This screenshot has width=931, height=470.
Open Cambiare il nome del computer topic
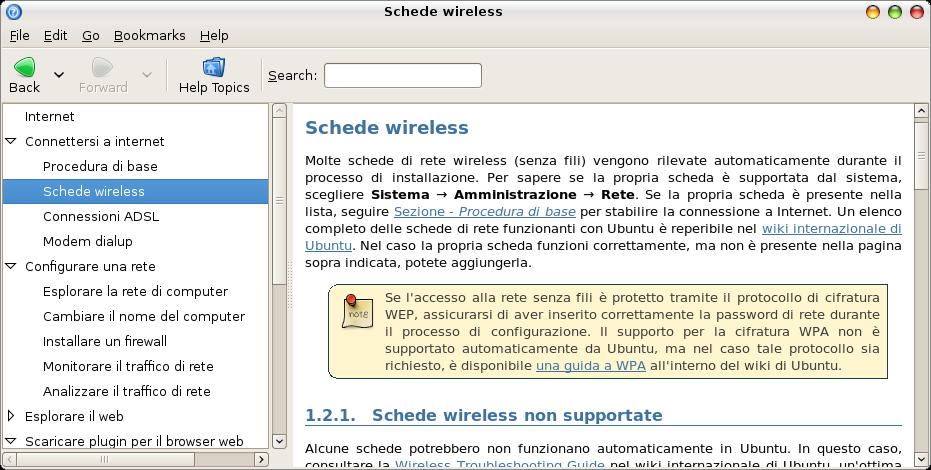point(144,316)
